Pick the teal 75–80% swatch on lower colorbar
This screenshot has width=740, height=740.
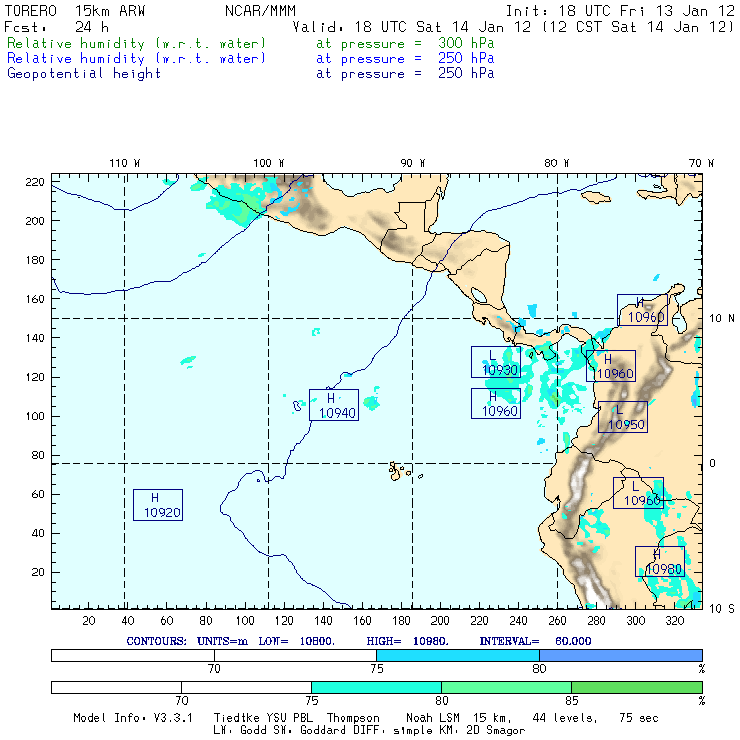click(x=376, y=687)
